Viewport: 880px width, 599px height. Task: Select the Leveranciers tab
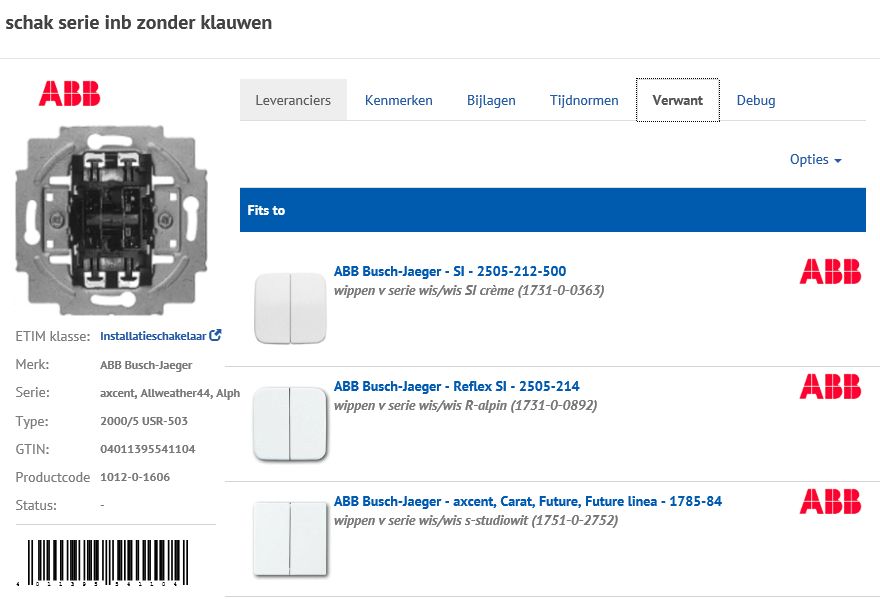click(293, 100)
